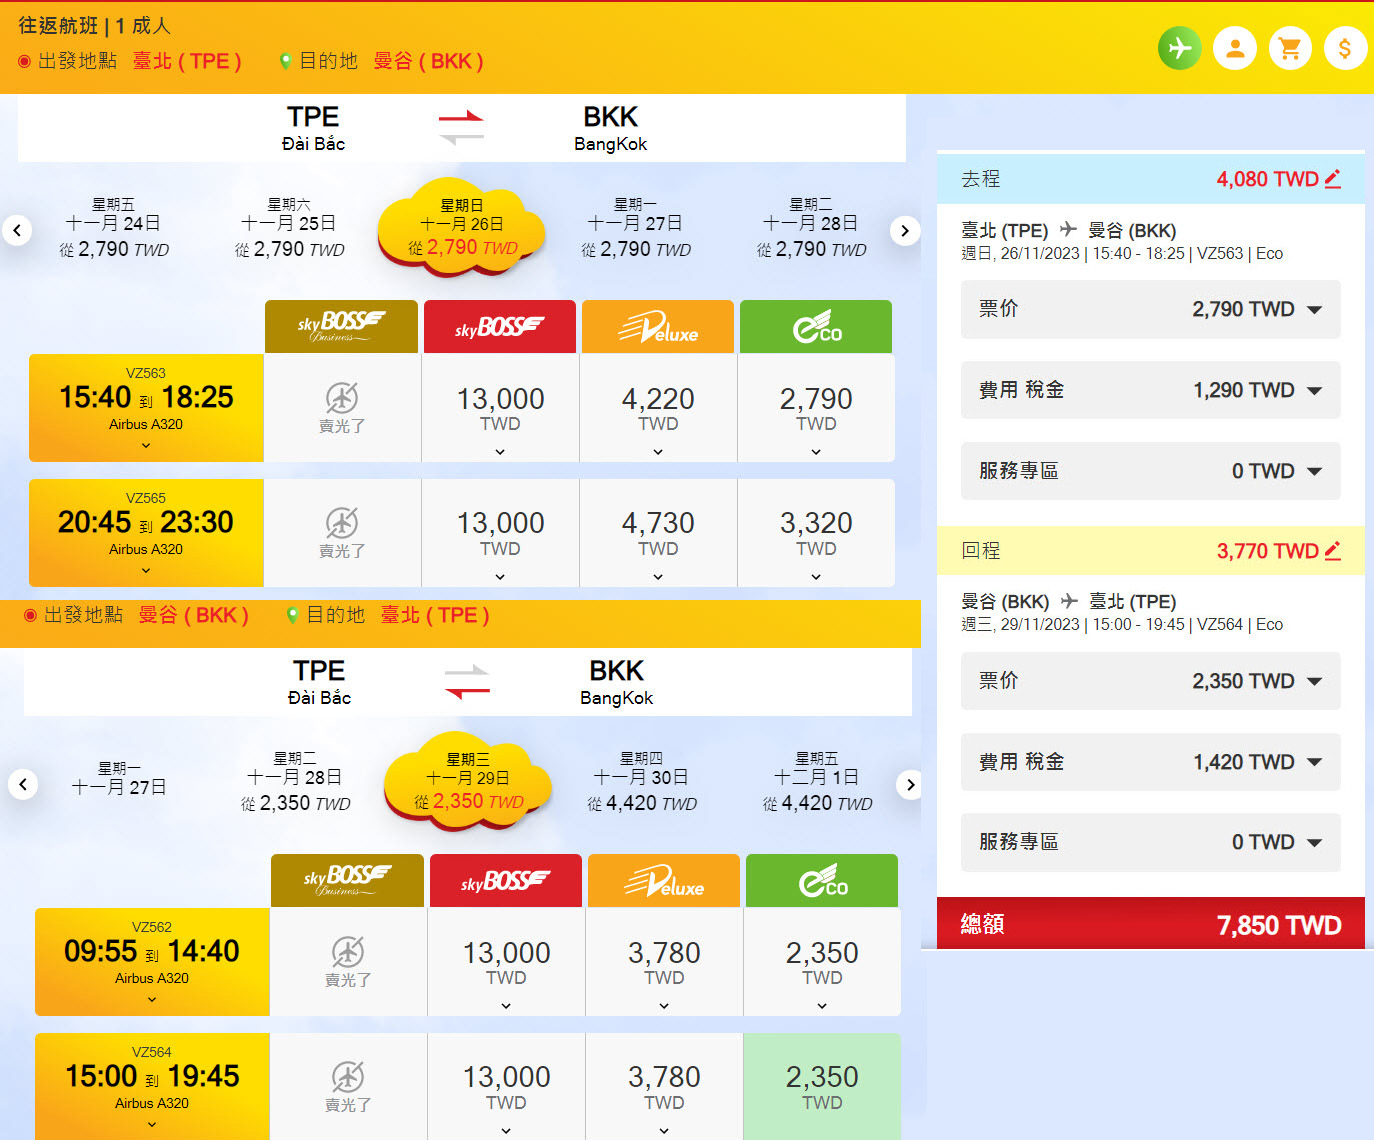The image size is (1374, 1140).
Task: Select outbound SkyBoss Business fare class header
Action: [x=341, y=326]
